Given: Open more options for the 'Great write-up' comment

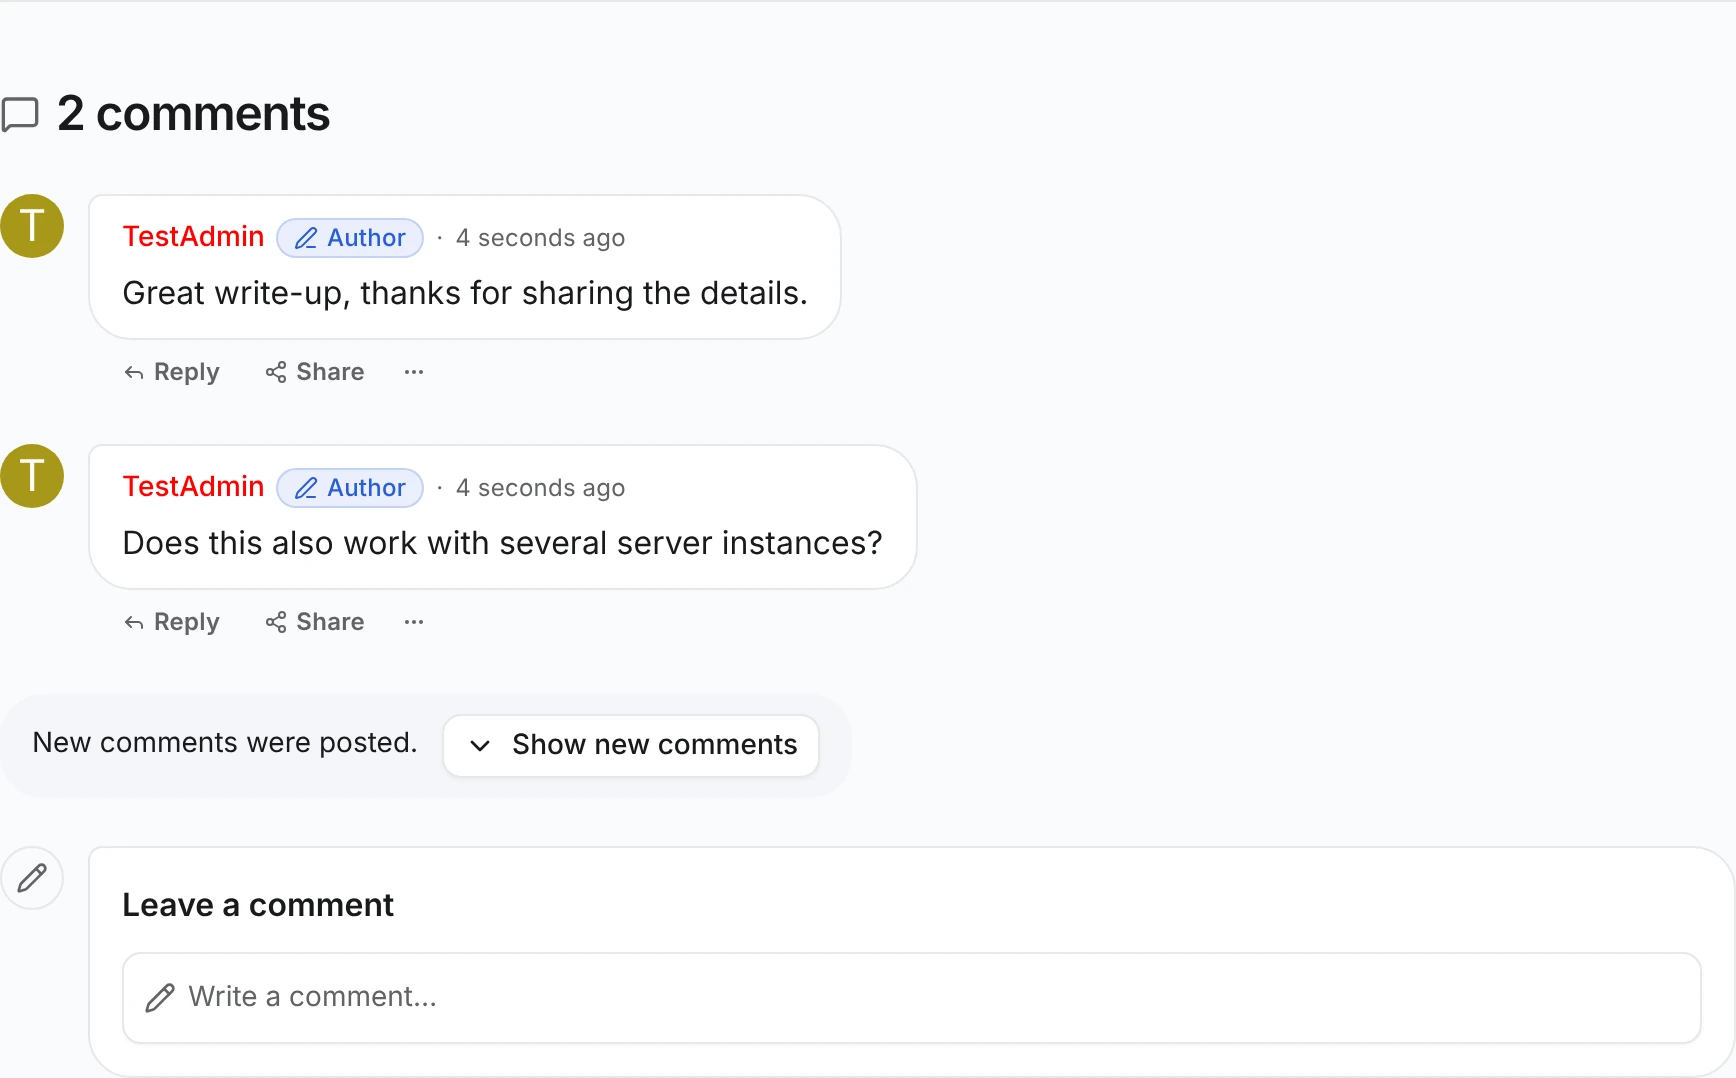Looking at the screenshot, I should [x=414, y=372].
